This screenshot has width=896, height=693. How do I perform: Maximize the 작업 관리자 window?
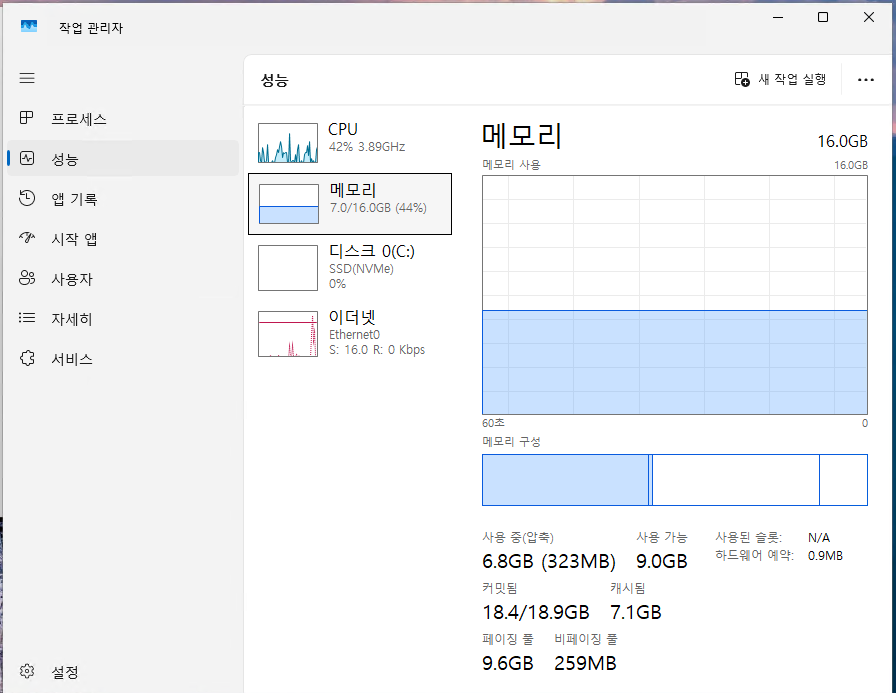823,17
